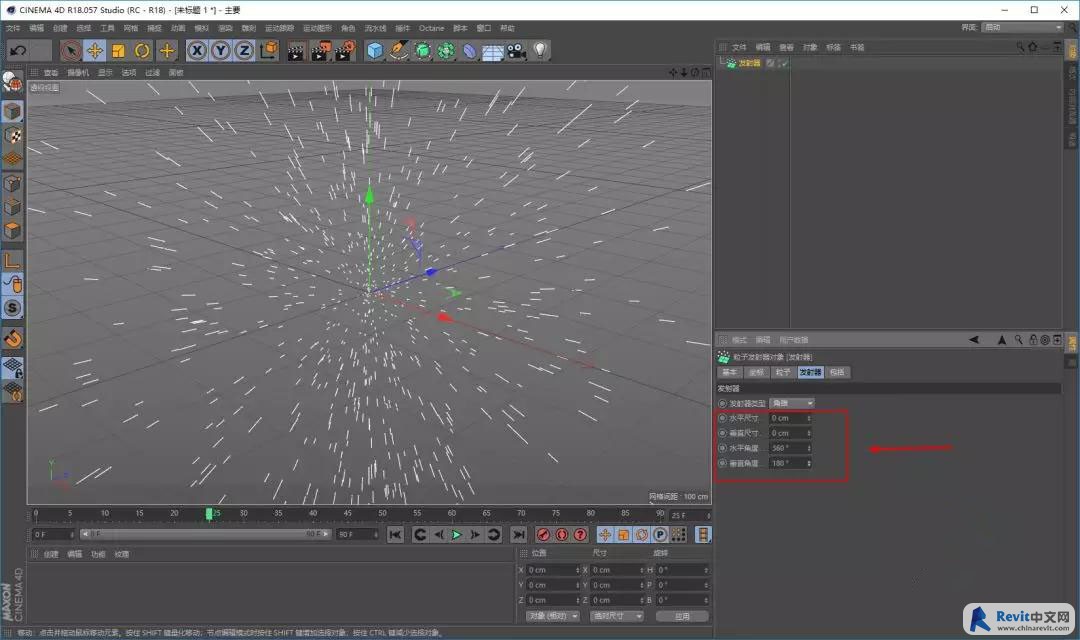The width and height of the screenshot is (1080, 640).
Task: Add a Cube primitive object
Action: (375, 50)
